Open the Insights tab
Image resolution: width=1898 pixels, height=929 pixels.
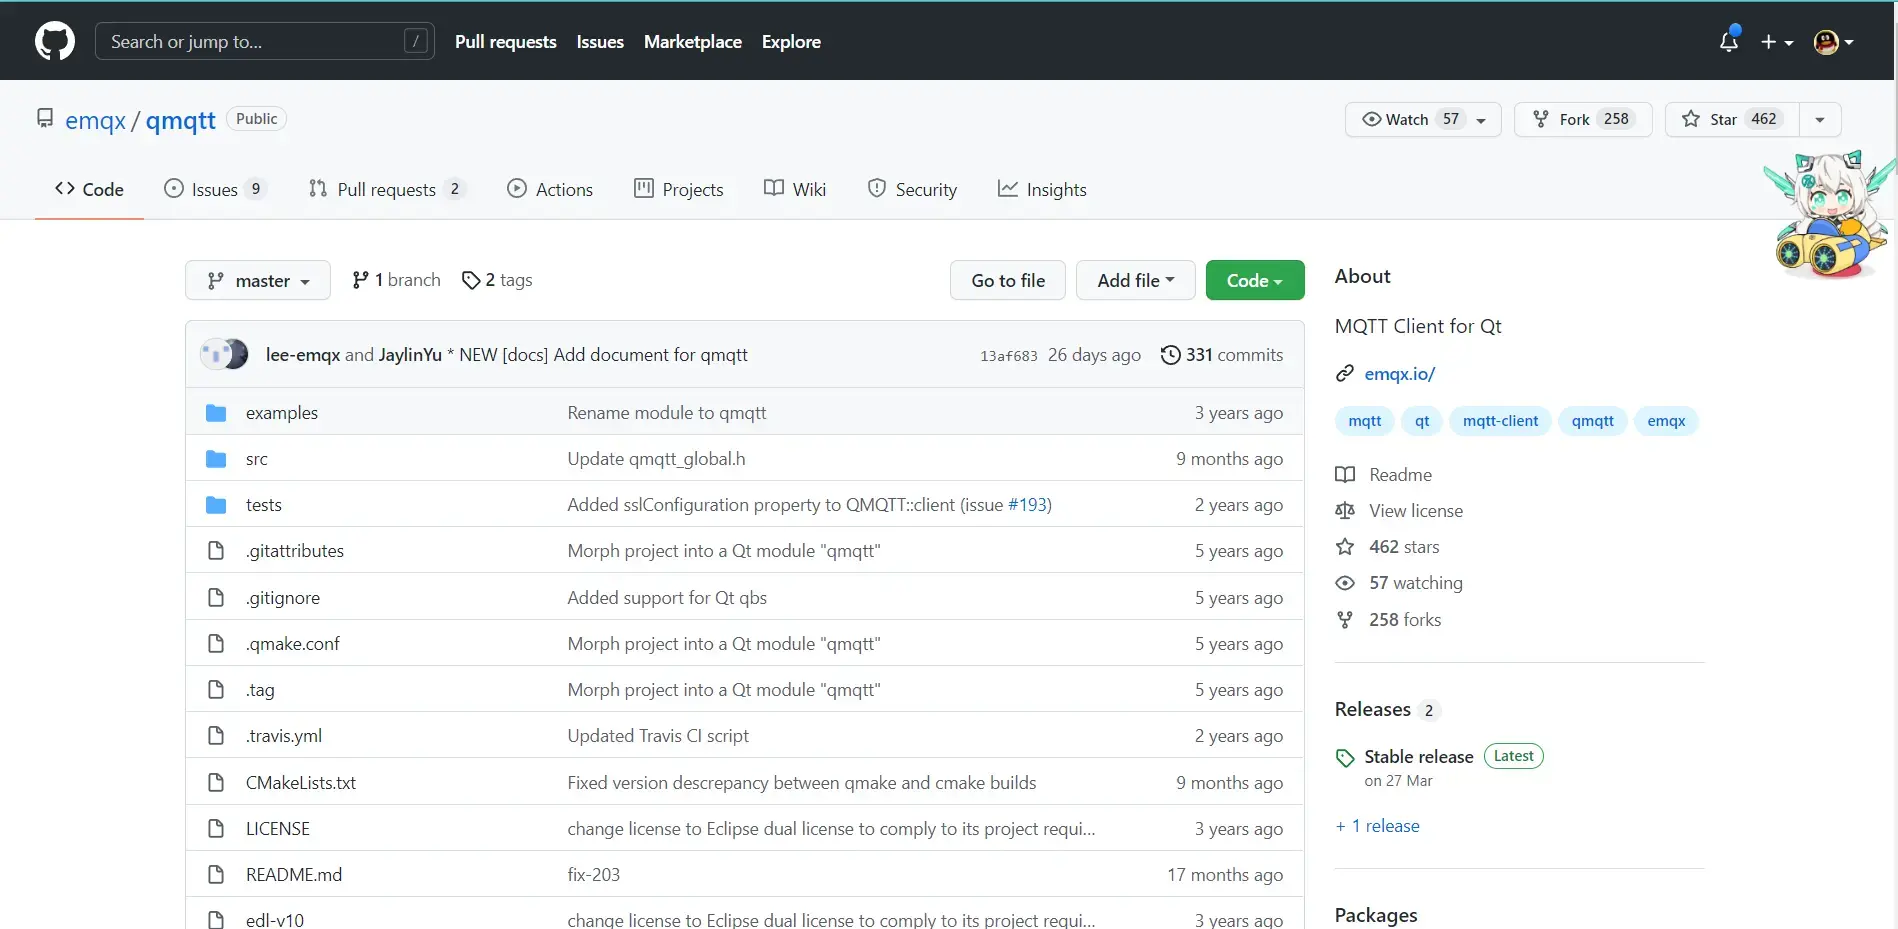[1042, 189]
